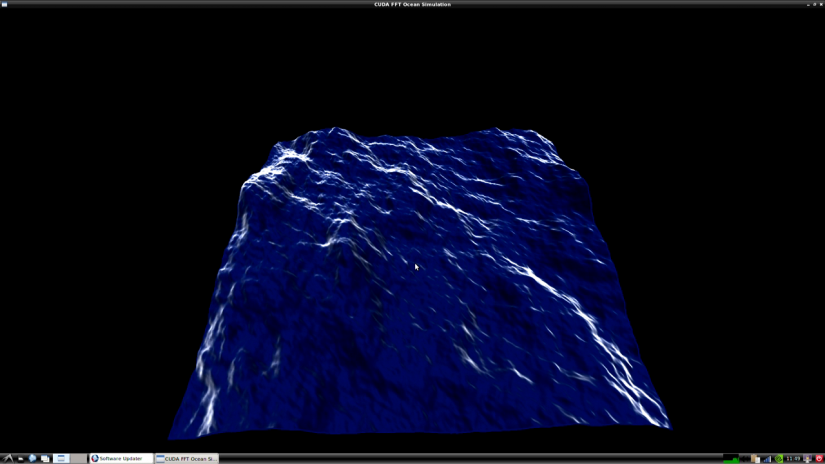Open the NVIDIA settings tray icon
The image size is (825, 464).
[779, 459]
